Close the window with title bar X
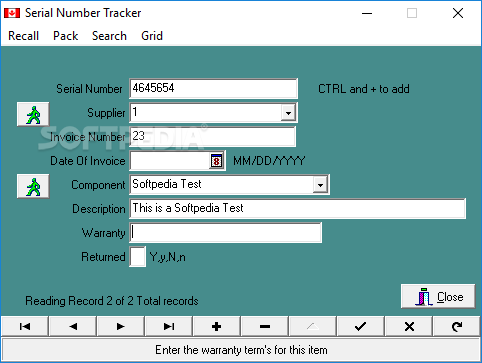This screenshot has width=482, height=363. (x=458, y=13)
